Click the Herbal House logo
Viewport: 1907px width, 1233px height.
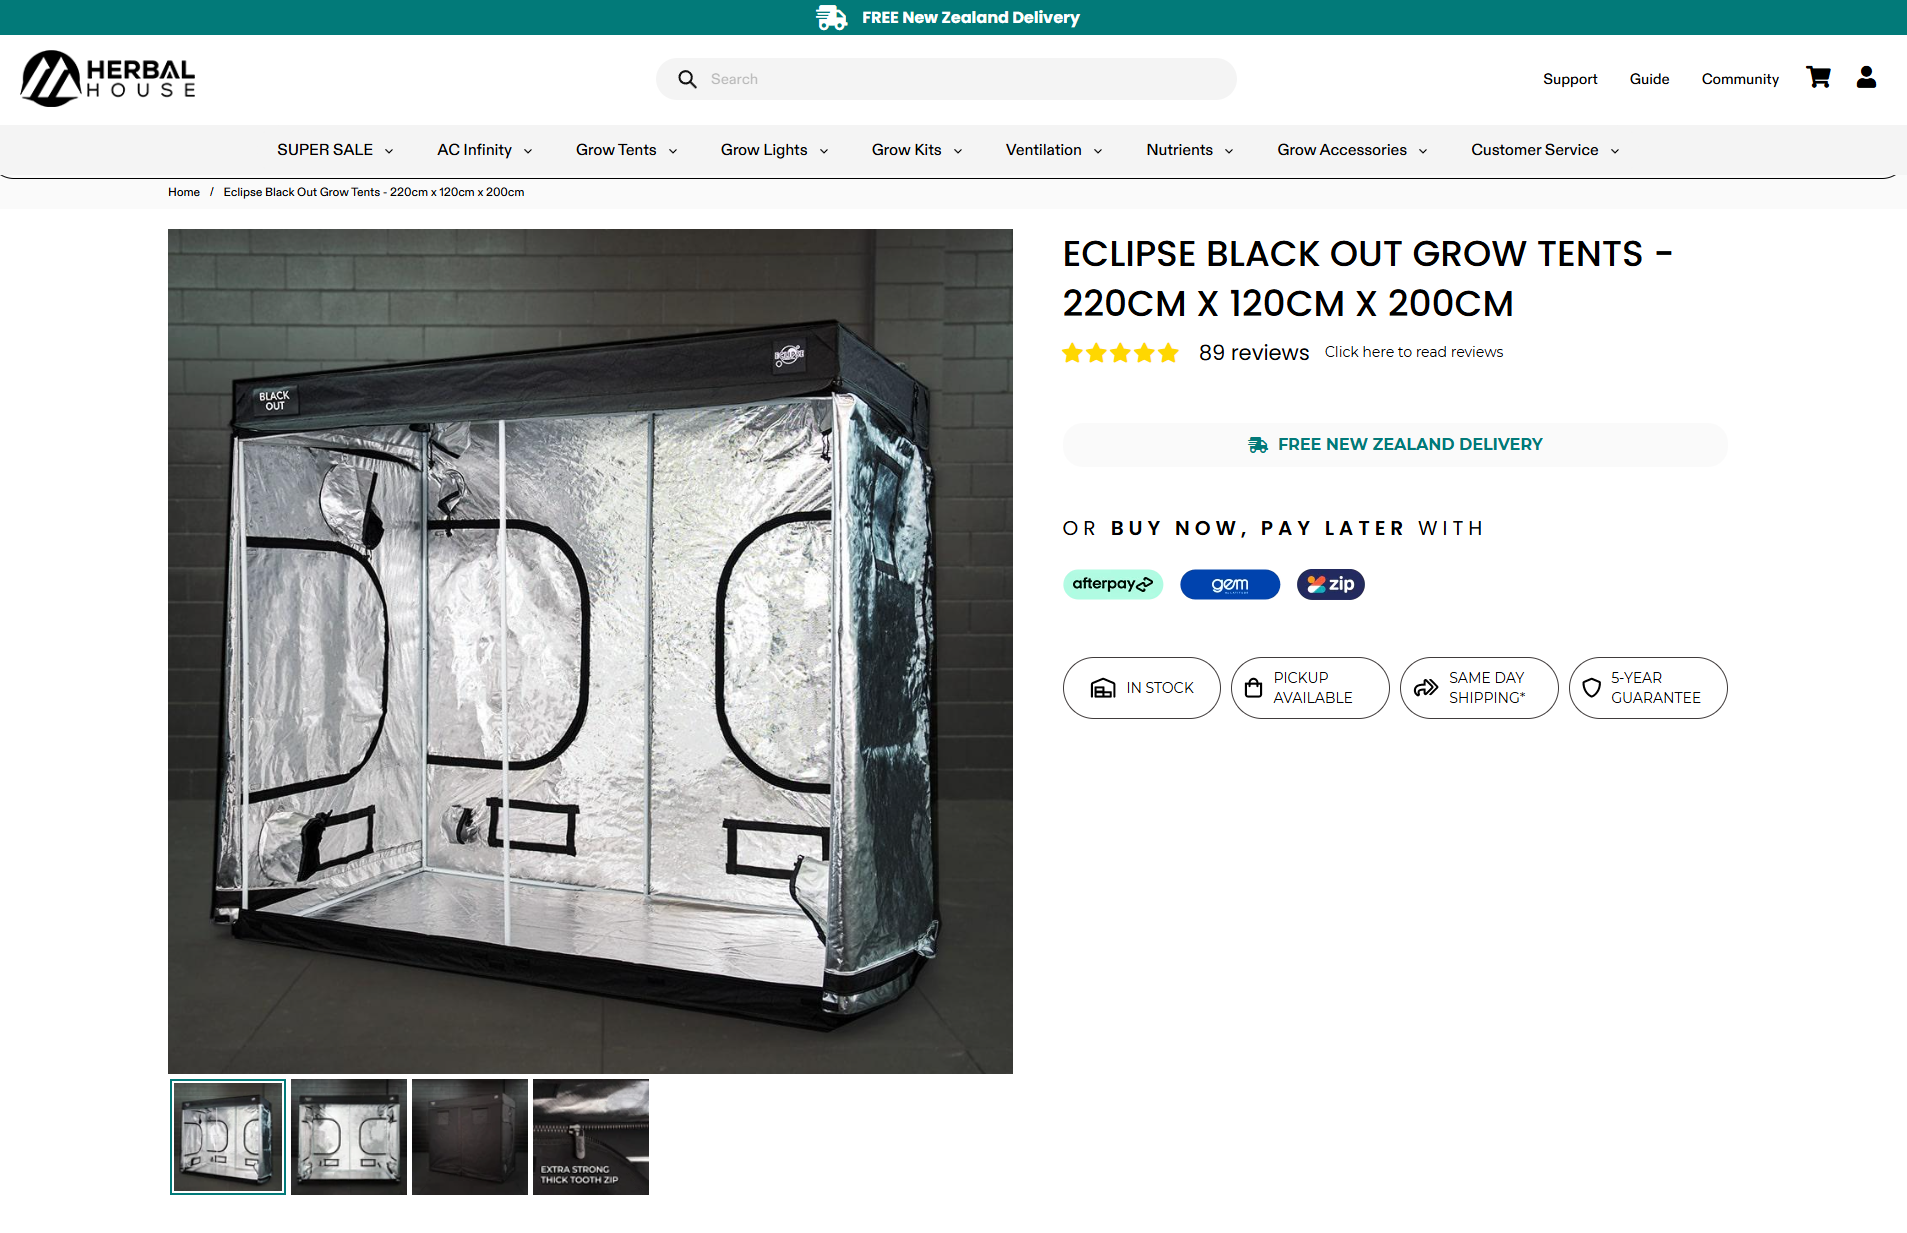click(108, 79)
